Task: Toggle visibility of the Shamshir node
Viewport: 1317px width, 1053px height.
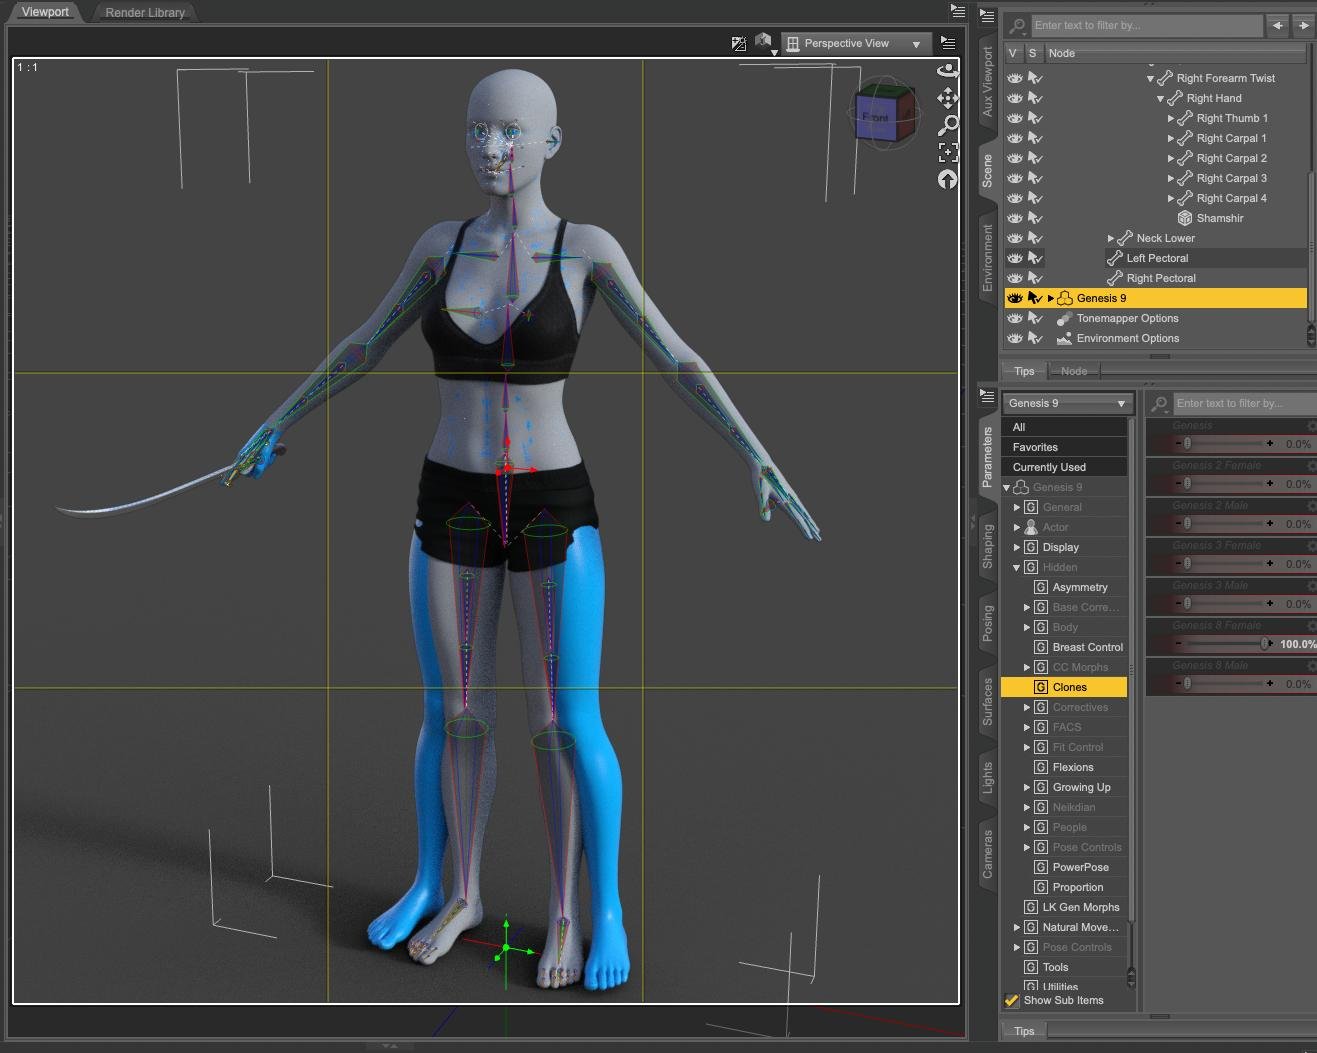Action: [1014, 218]
